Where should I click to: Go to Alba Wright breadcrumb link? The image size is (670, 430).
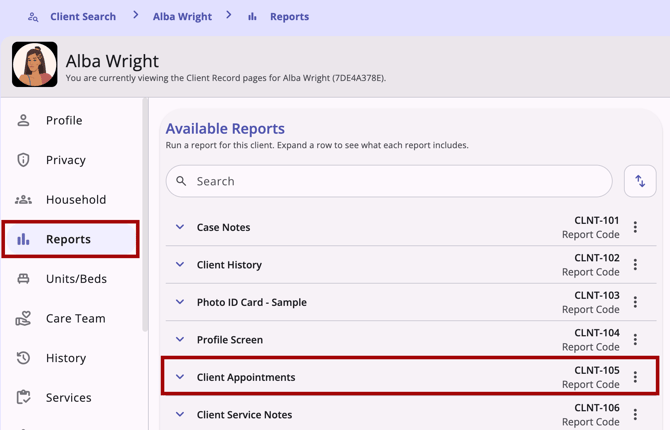tap(182, 17)
